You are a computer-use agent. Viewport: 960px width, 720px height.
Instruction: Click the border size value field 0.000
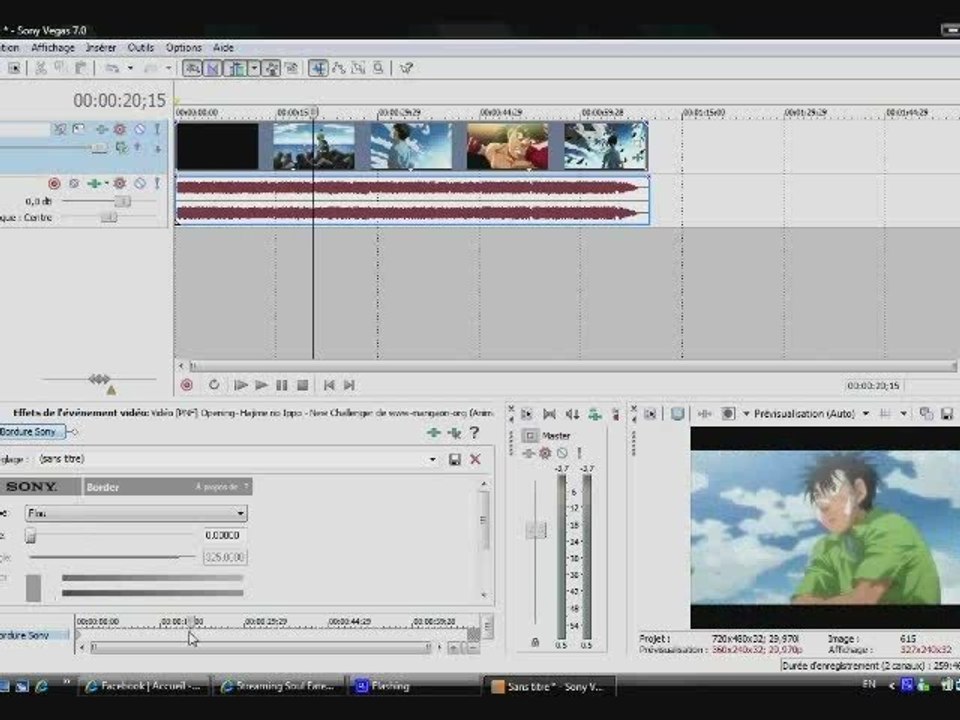click(223, 535)
